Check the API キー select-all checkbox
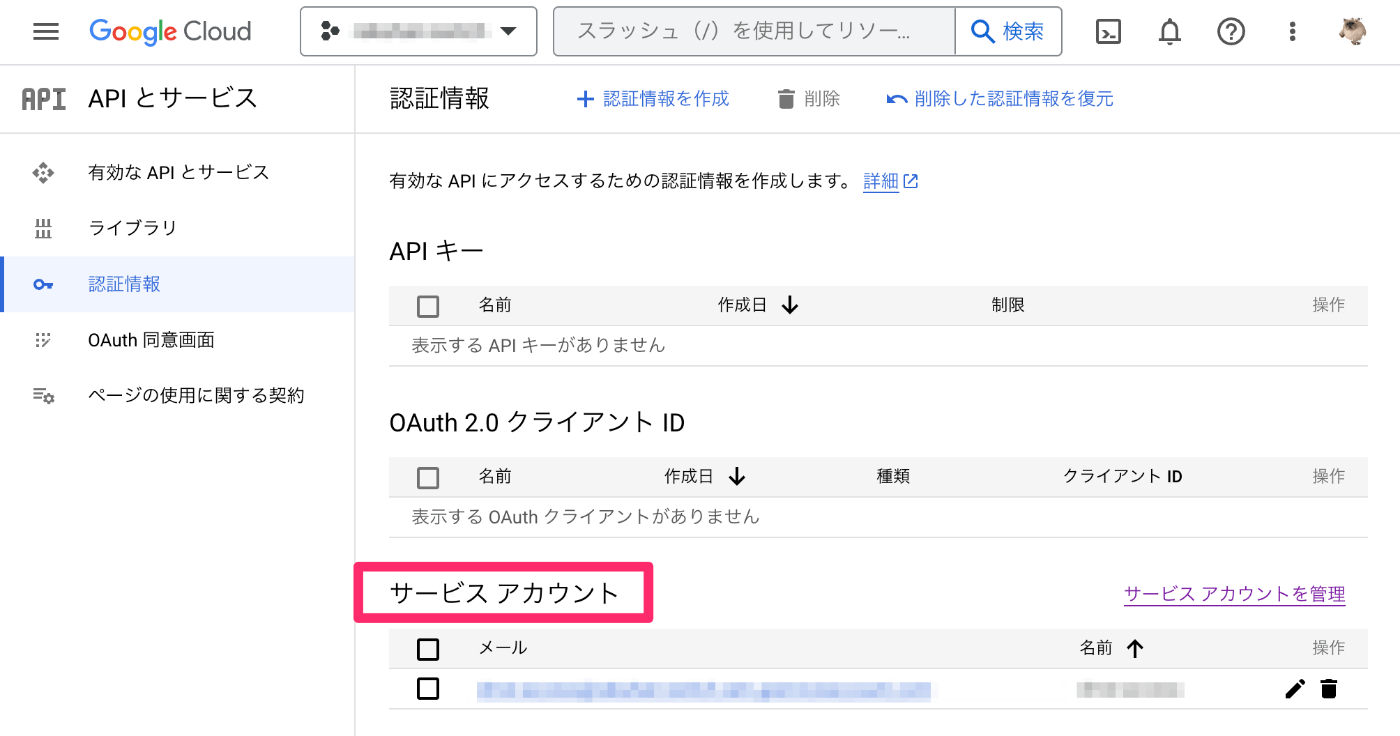 [428, 306]
